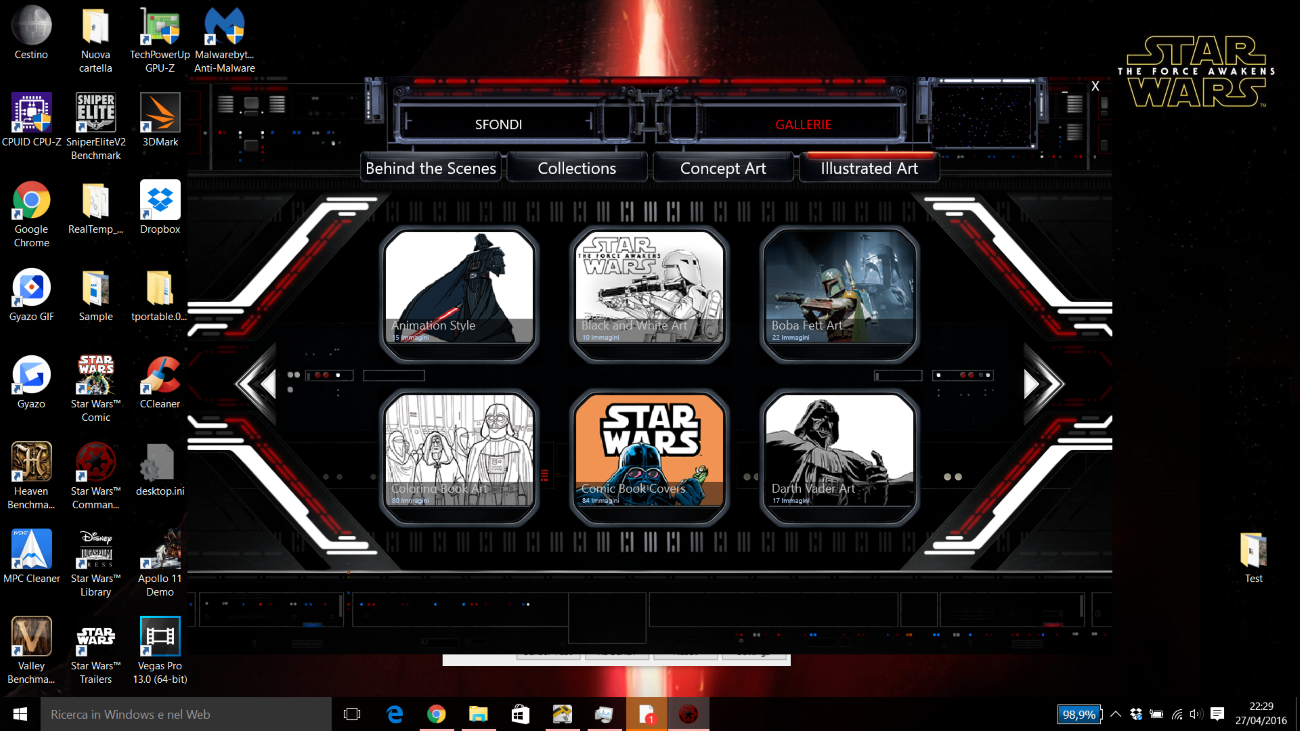Open Dropbox tray icon

tap(1136, 714)
